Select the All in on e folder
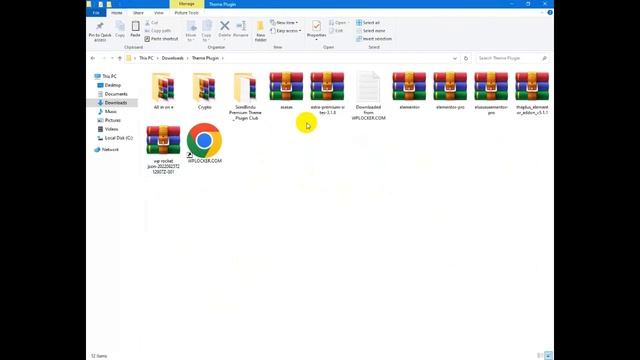 coord(163,91)
